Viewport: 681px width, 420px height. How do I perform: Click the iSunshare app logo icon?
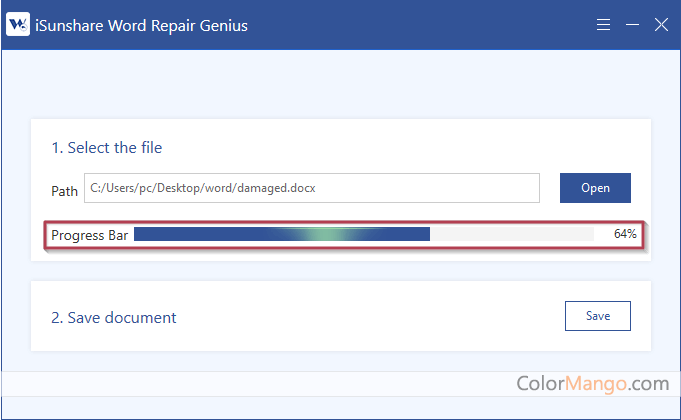(x=17, y=25)
